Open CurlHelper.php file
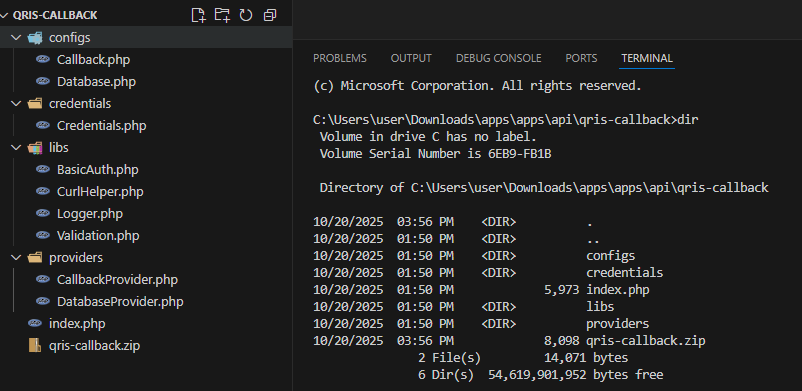 100,192
